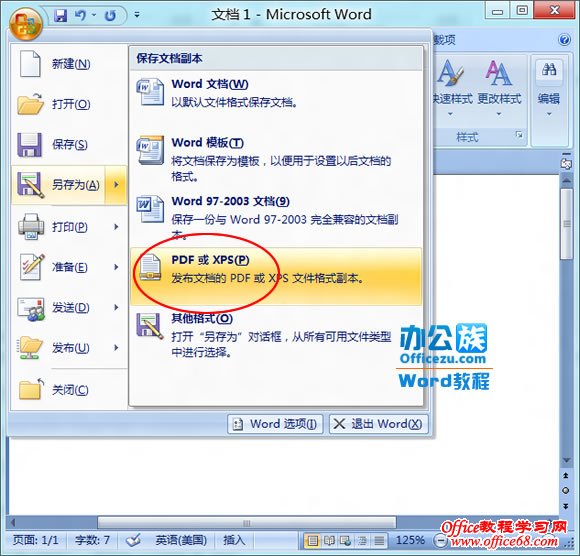Expand the 发送 submenu arrow
The height and width of the screenshot is (556, 580).
[x=116, y=307]
